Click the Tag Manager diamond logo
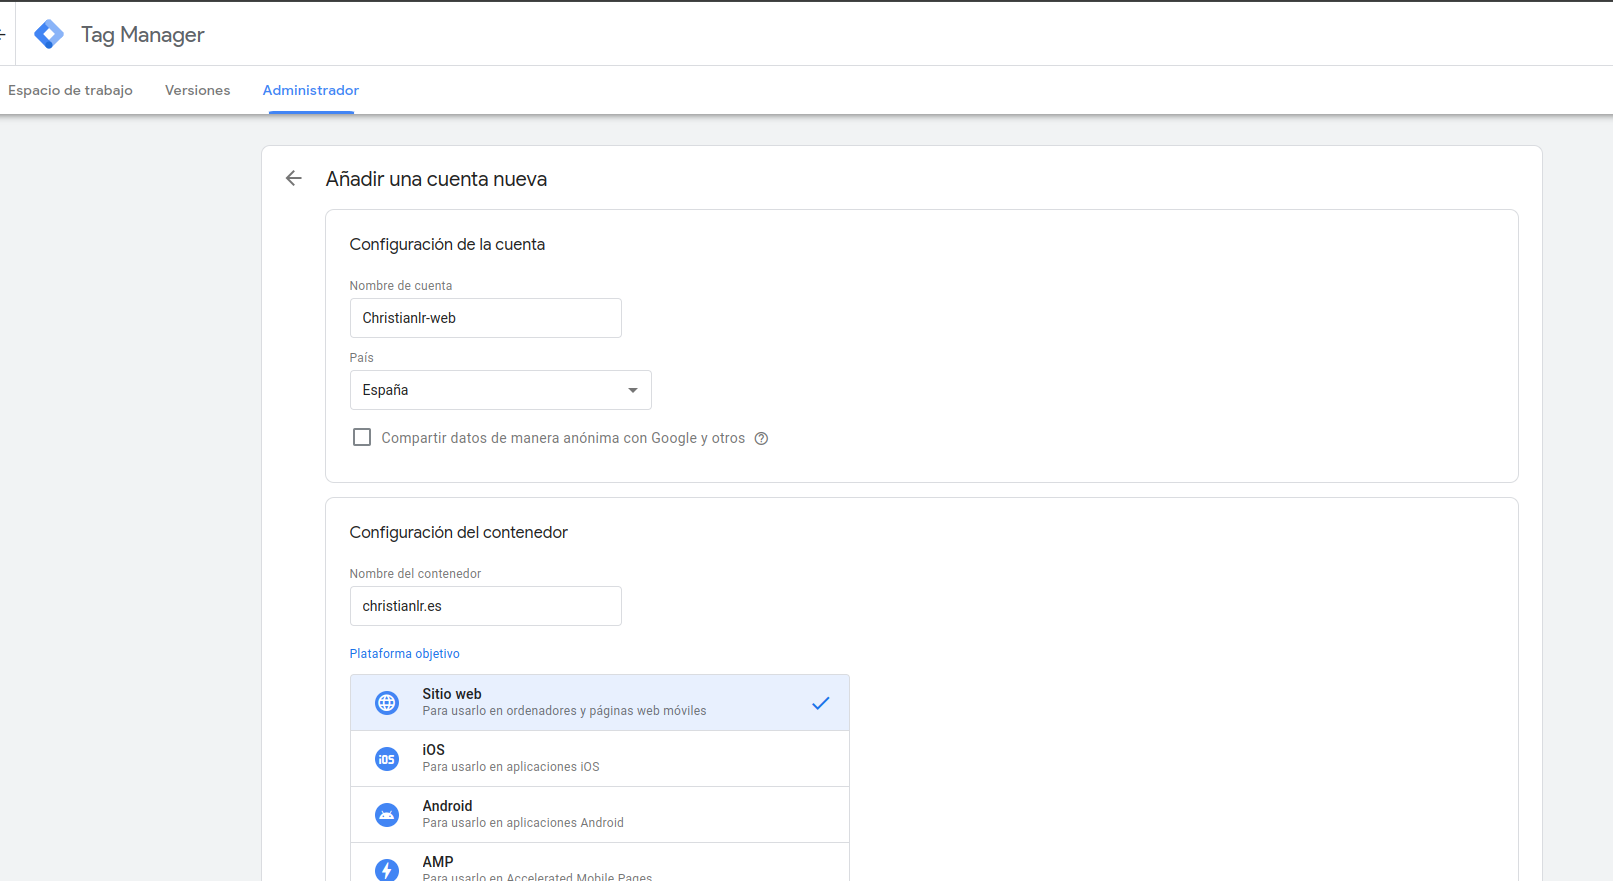This screenshot has width=1613, height=881. point(49,34)
